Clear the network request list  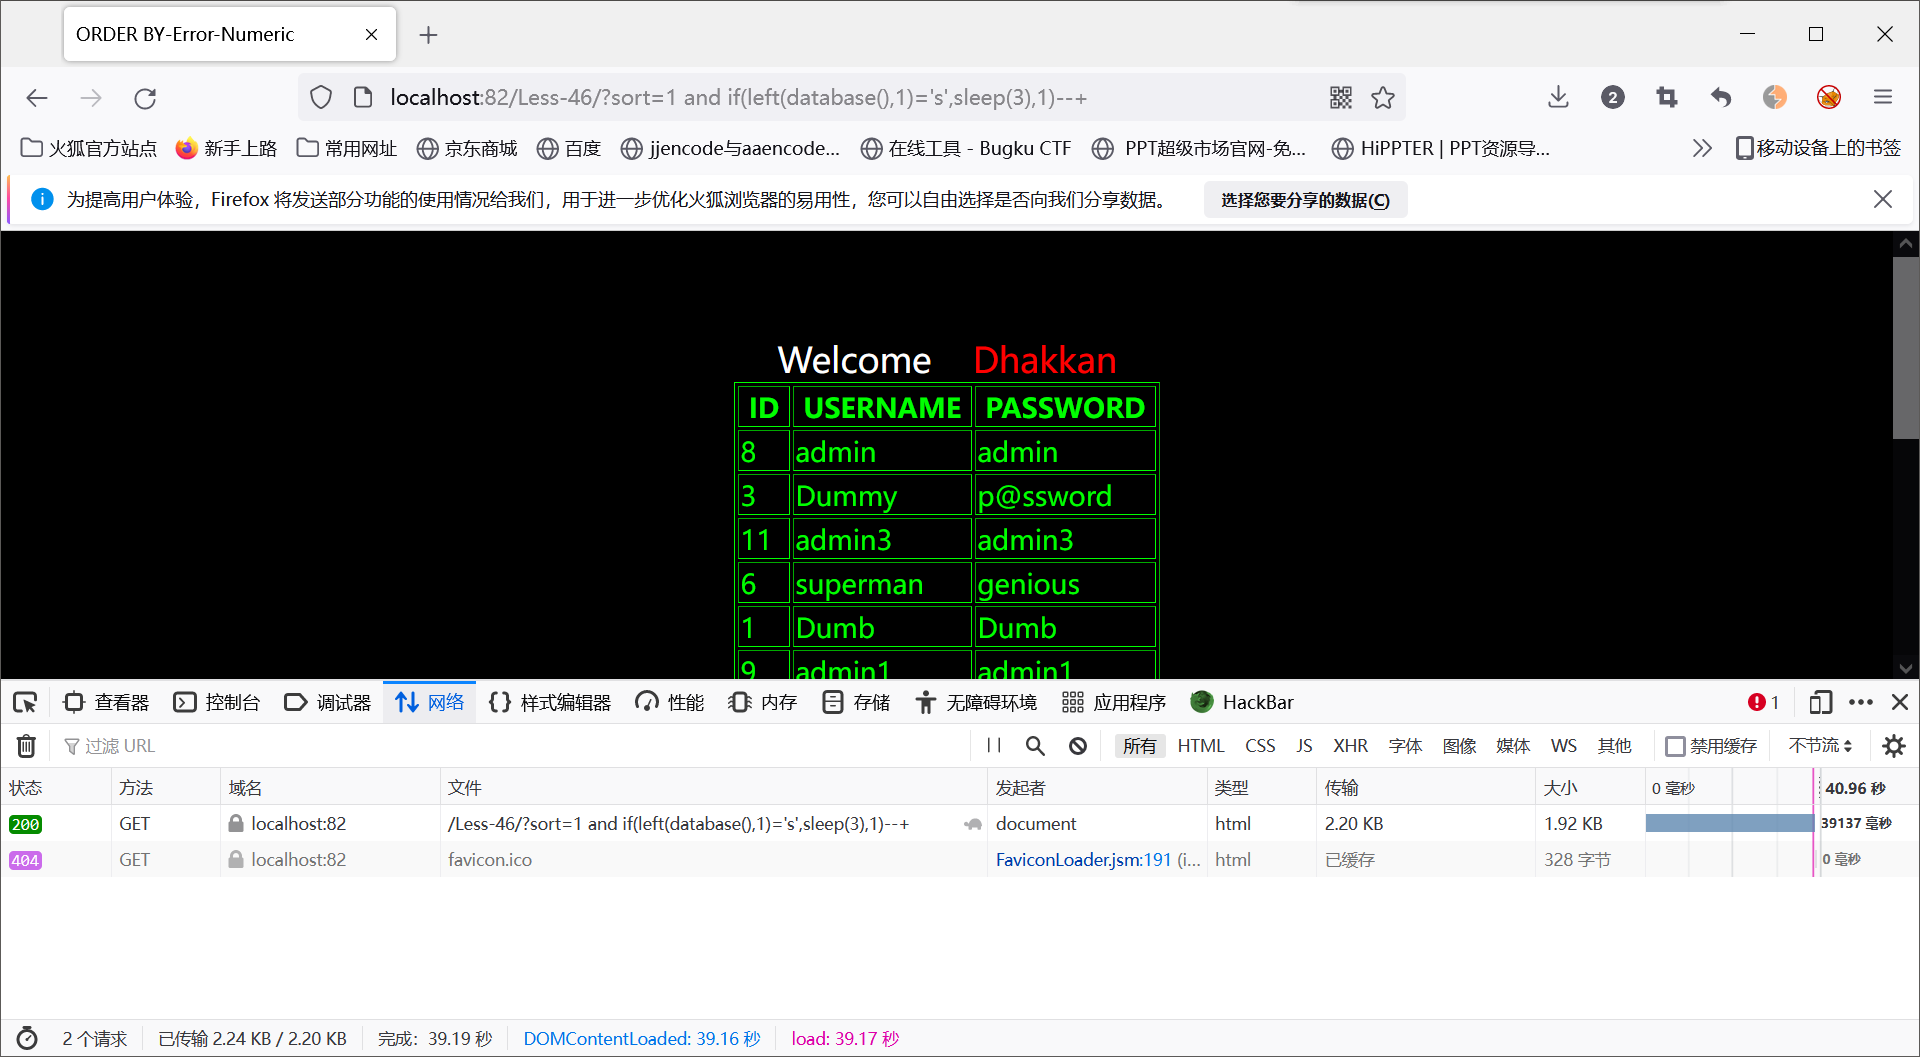coord(26,746)
